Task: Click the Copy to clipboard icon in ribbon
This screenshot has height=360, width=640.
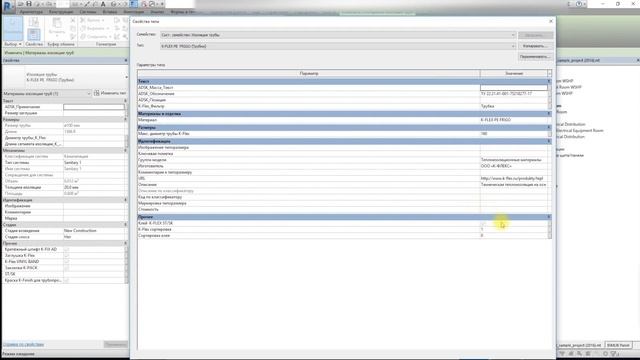Action: pos(73,28)
